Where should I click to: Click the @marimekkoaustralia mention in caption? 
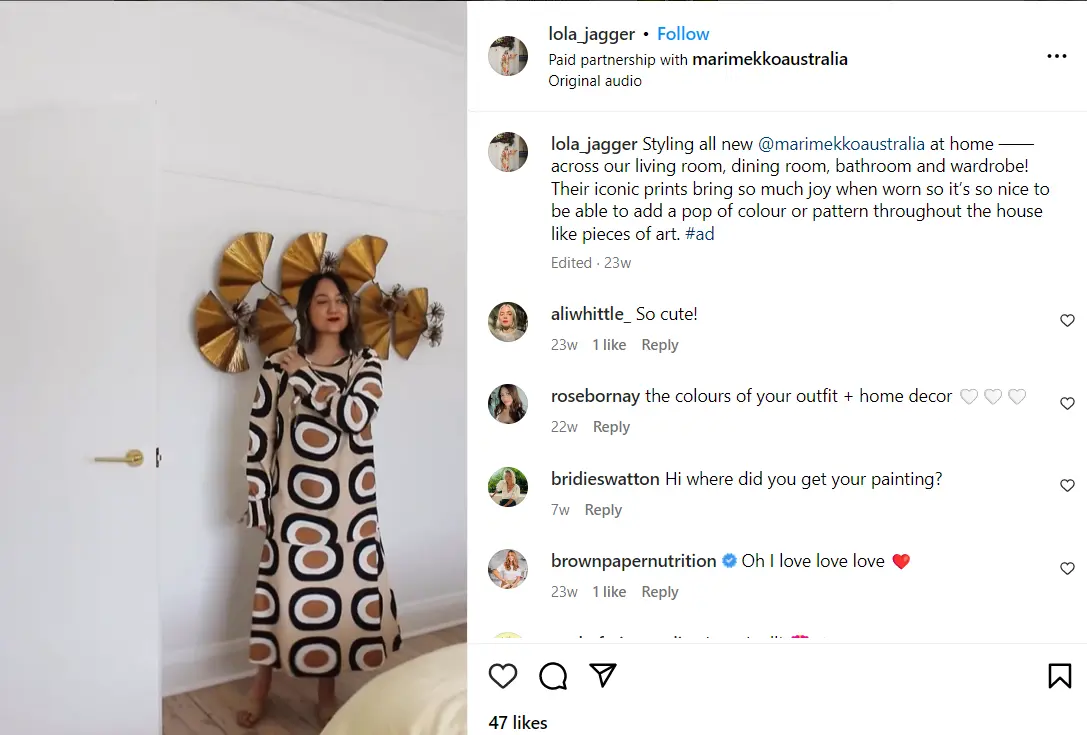[x=841, y=144]
